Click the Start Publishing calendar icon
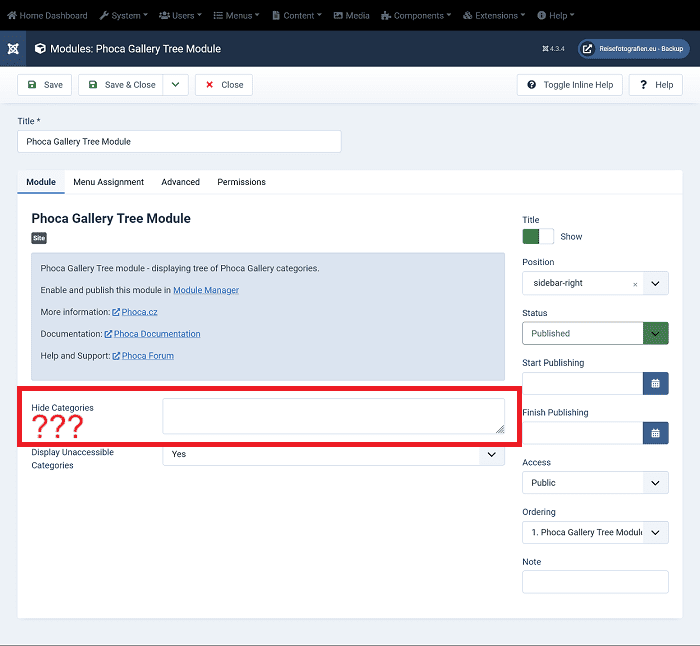The width and height of the screenshot is (700, 646). [x=655, y=383]
